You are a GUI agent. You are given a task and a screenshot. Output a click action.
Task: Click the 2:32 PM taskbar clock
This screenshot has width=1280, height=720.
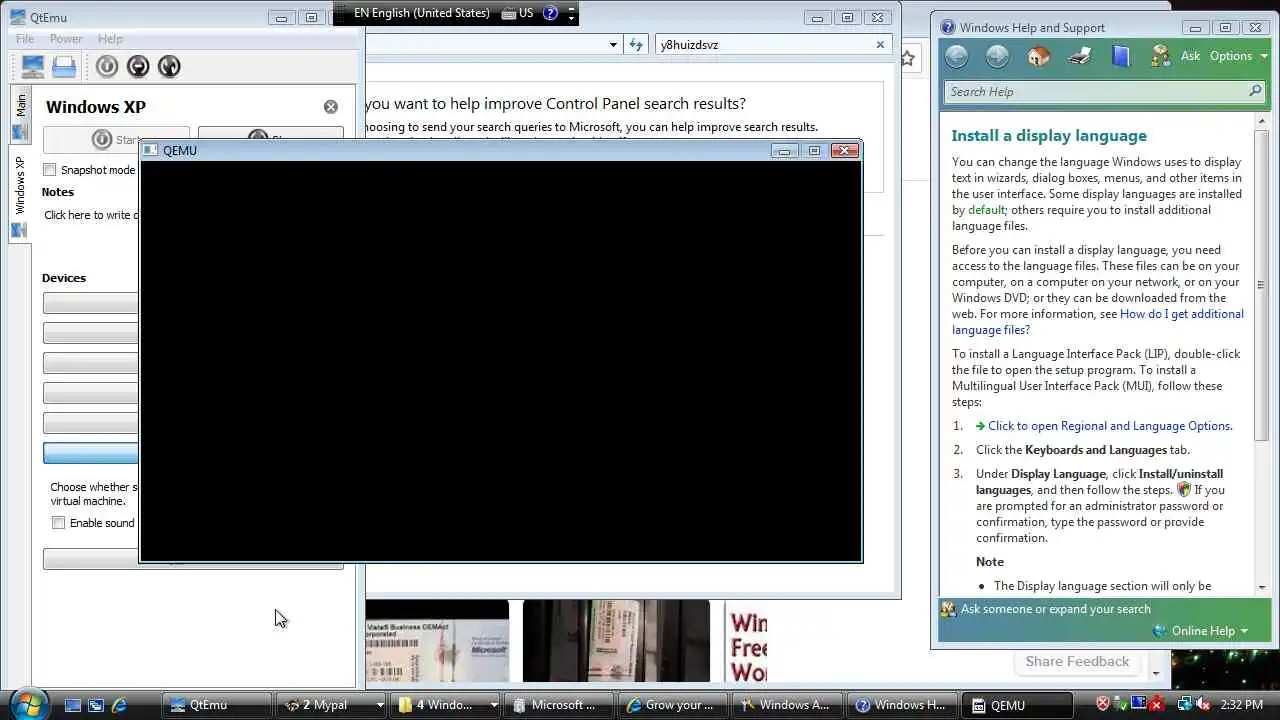(x=1241, y=705)
